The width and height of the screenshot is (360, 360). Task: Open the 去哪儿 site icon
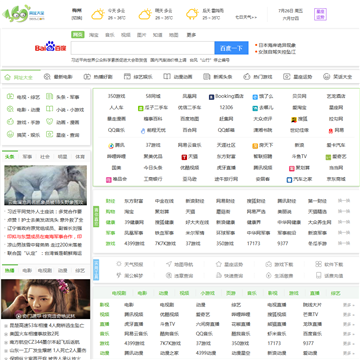click(x=255, y=108)
